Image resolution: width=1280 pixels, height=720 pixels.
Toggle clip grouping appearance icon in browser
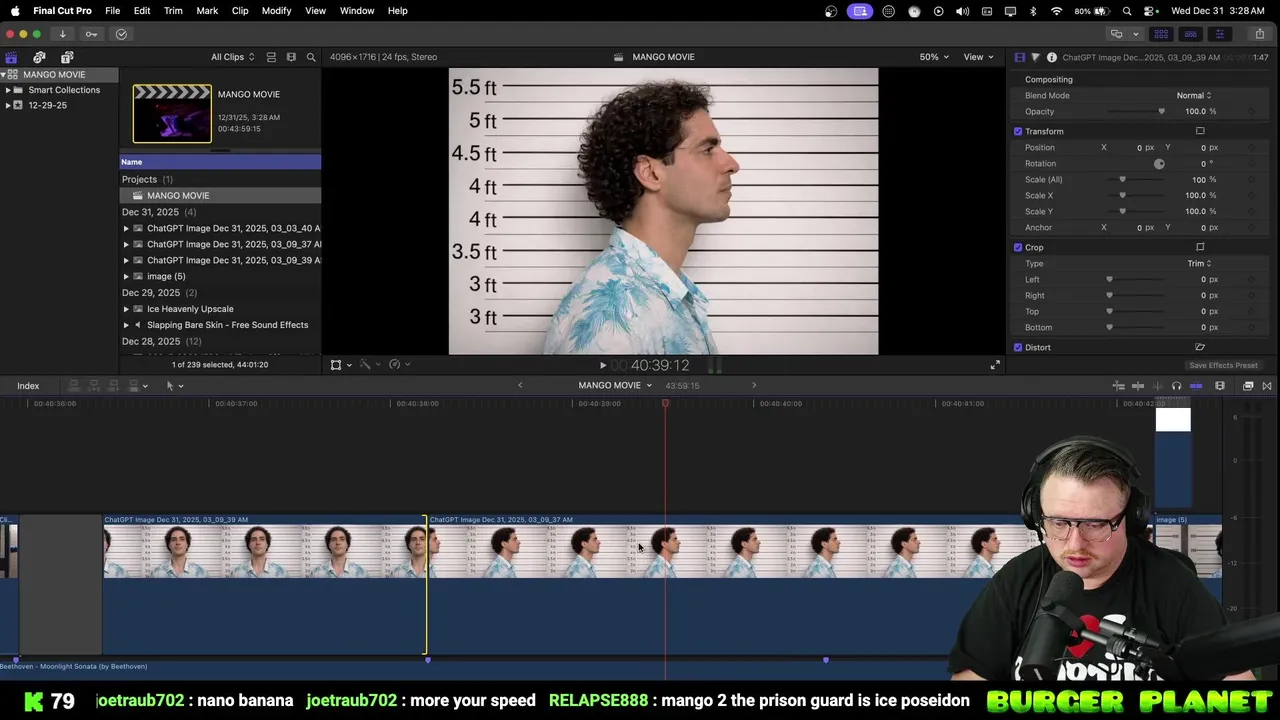271,57
